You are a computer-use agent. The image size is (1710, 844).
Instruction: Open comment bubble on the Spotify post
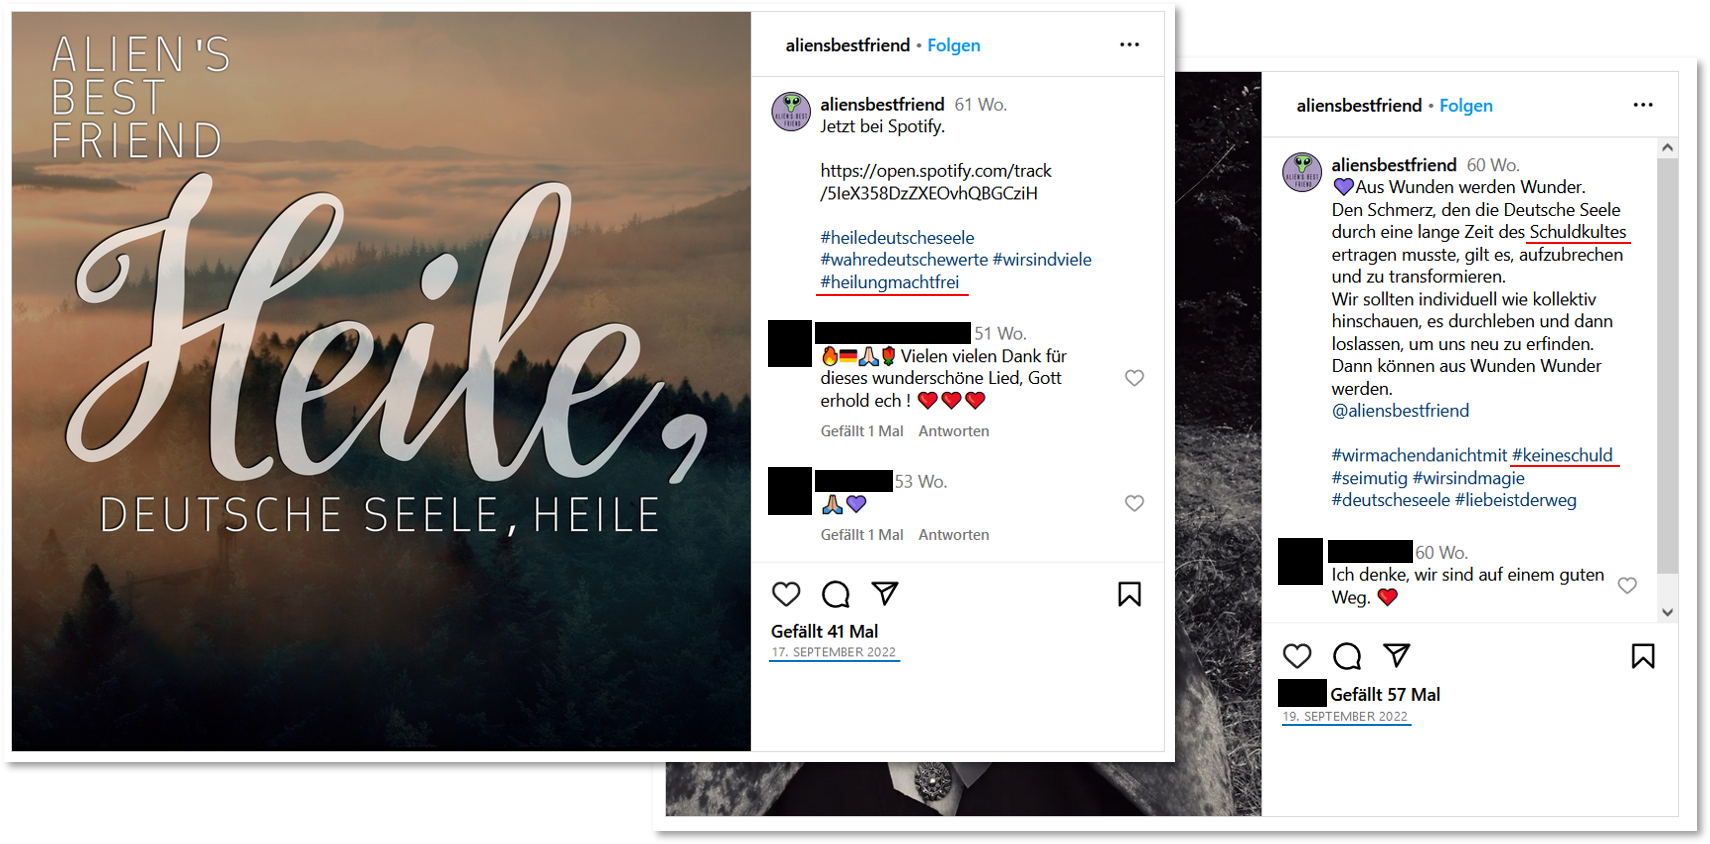[x=835, y=594]
